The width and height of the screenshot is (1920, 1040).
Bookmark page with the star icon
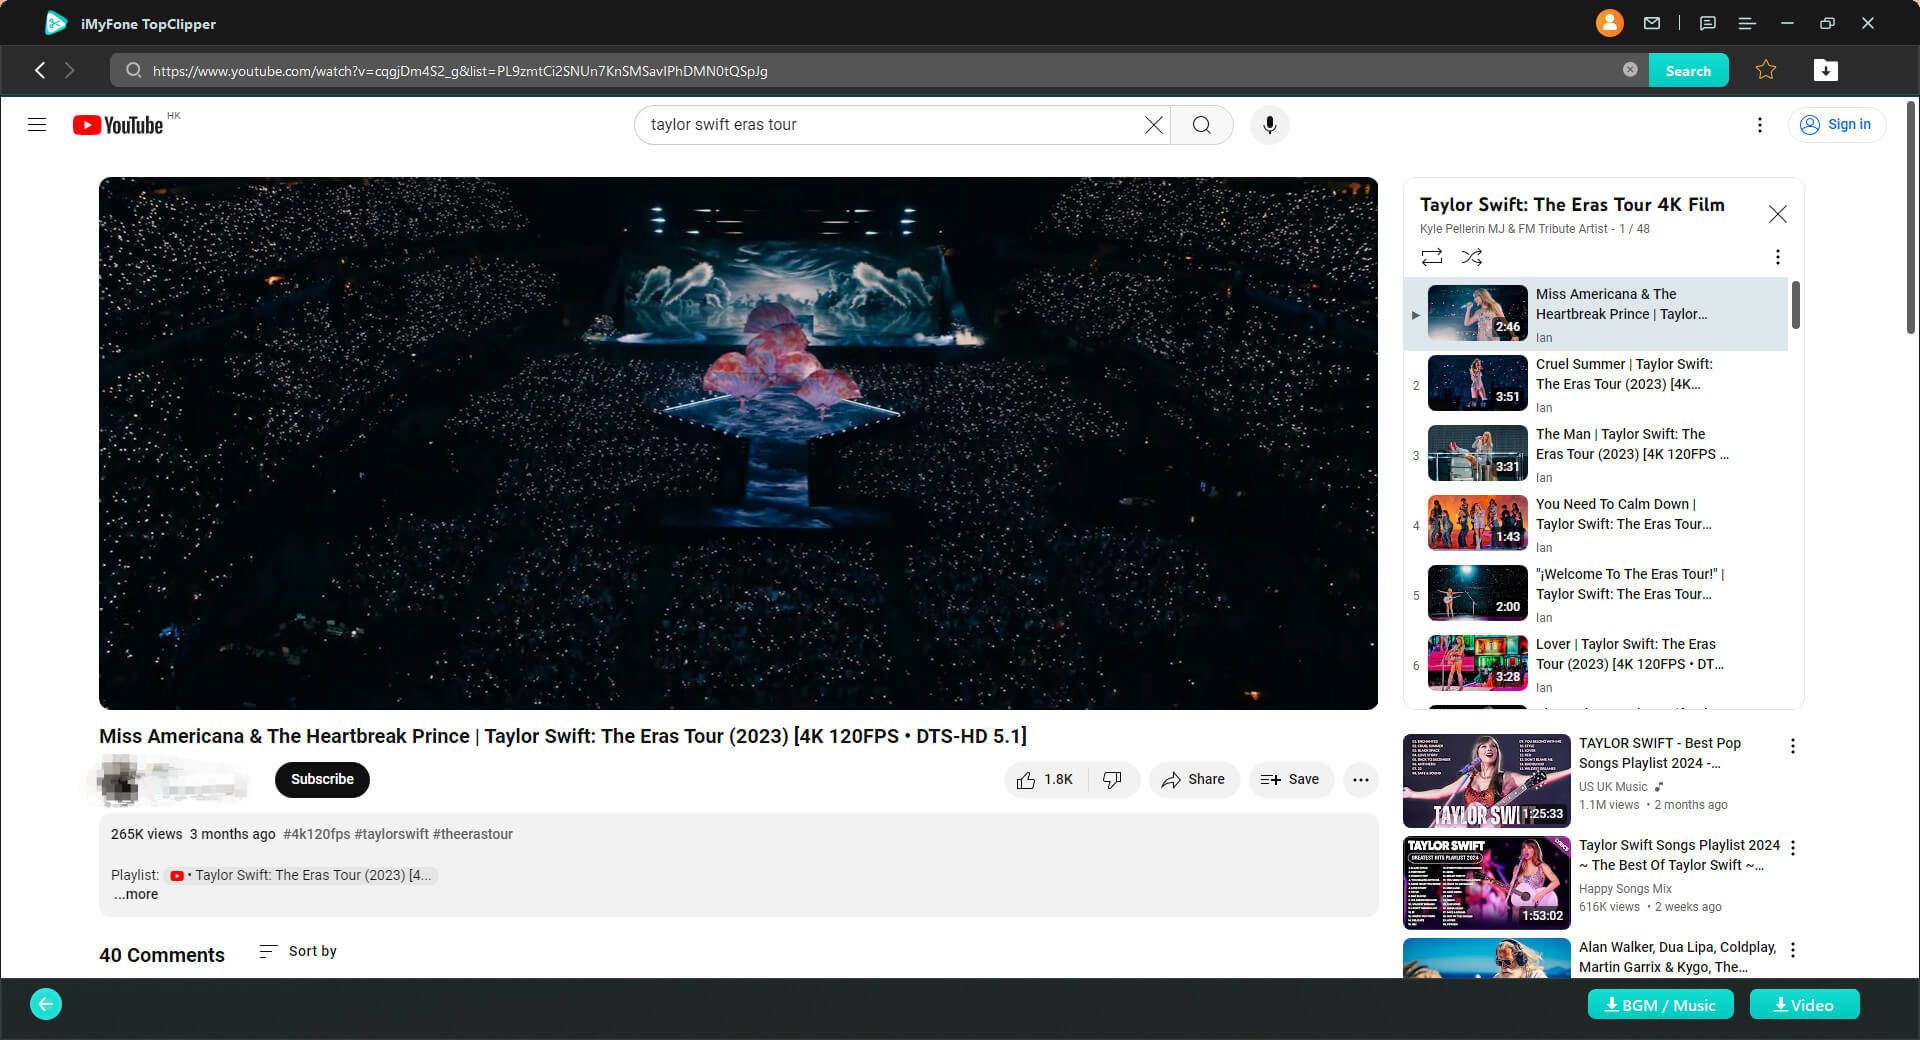point(1766,70)
